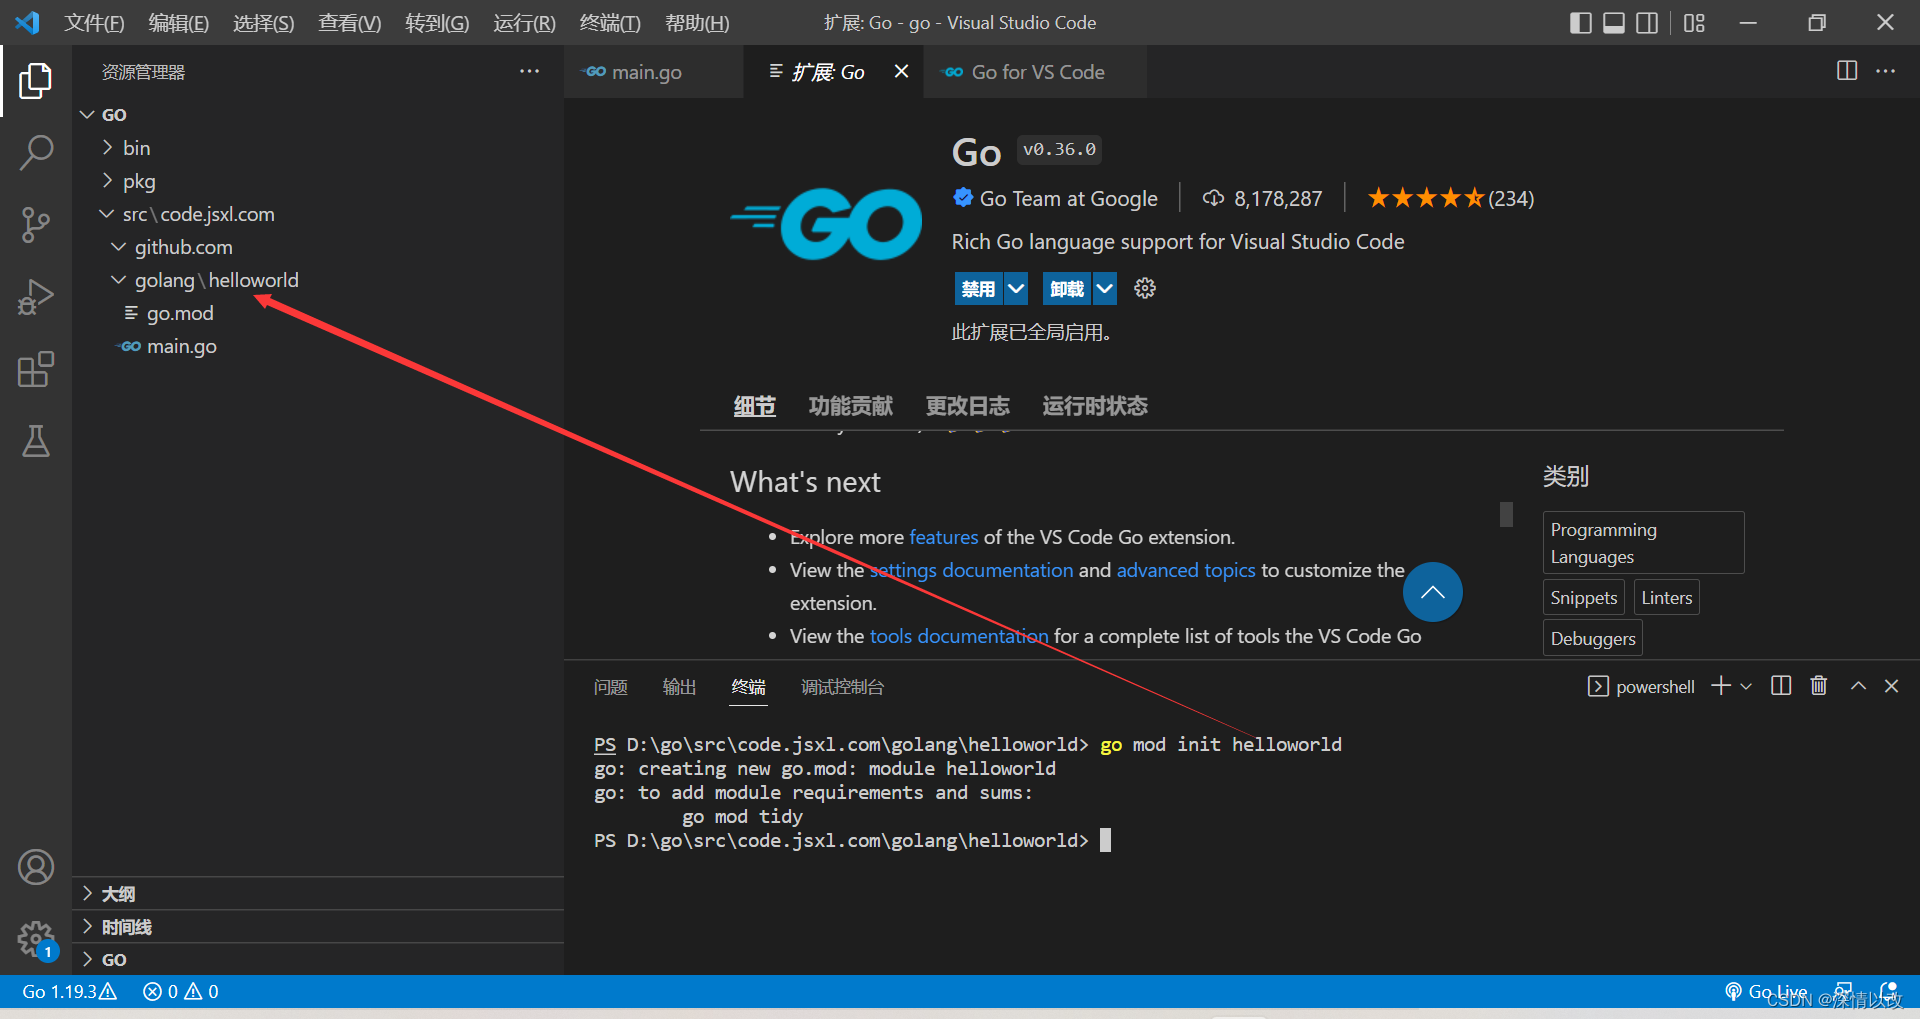Viewport: 1920px width, 1019px height.
Task: Switch to the main.go editor tab
Action: tap(654, 71)
